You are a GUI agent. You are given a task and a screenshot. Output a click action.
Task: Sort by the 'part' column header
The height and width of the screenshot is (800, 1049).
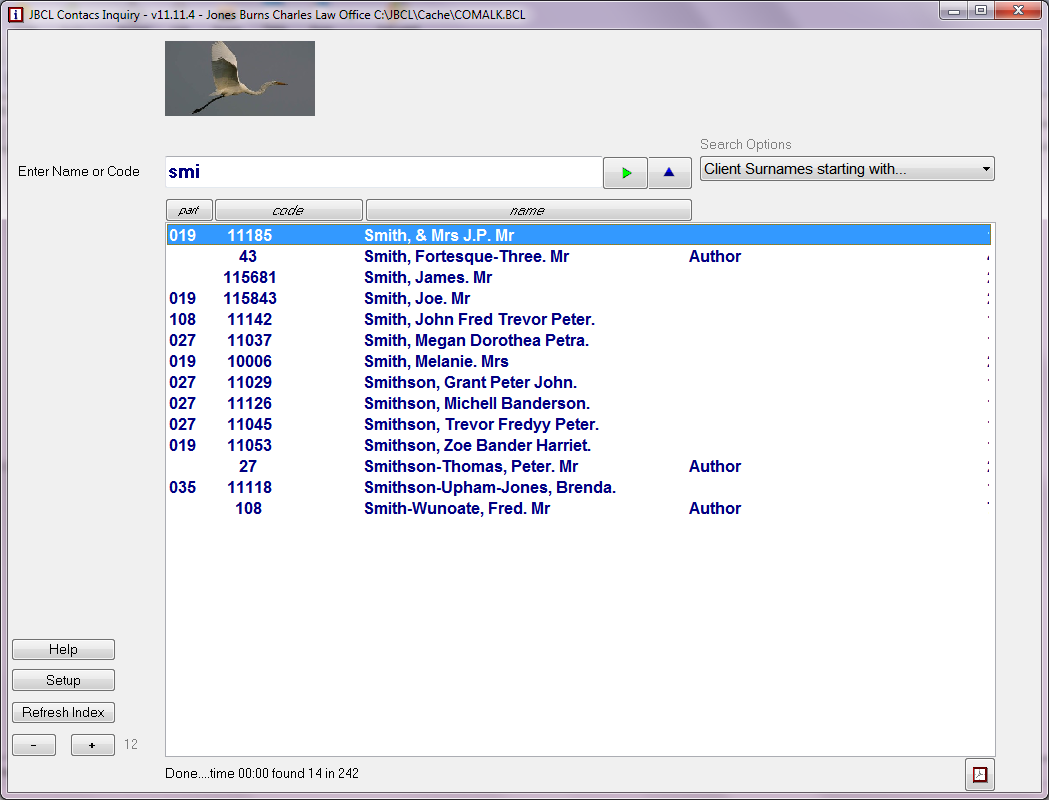[189, 210]
